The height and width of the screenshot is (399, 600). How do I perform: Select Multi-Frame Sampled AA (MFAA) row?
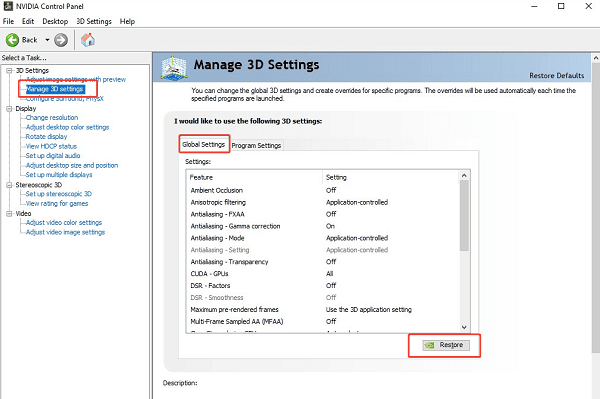tap(323, 321)
